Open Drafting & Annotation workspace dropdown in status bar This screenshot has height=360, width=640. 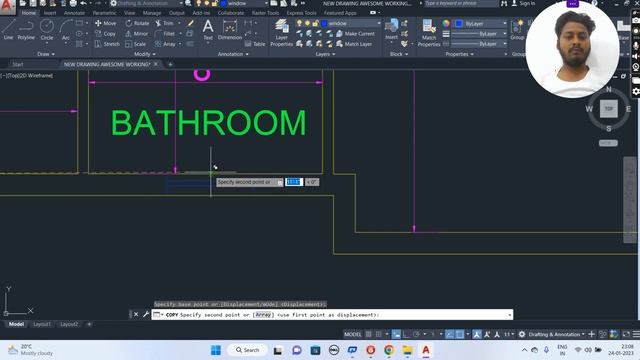point(557,334)
